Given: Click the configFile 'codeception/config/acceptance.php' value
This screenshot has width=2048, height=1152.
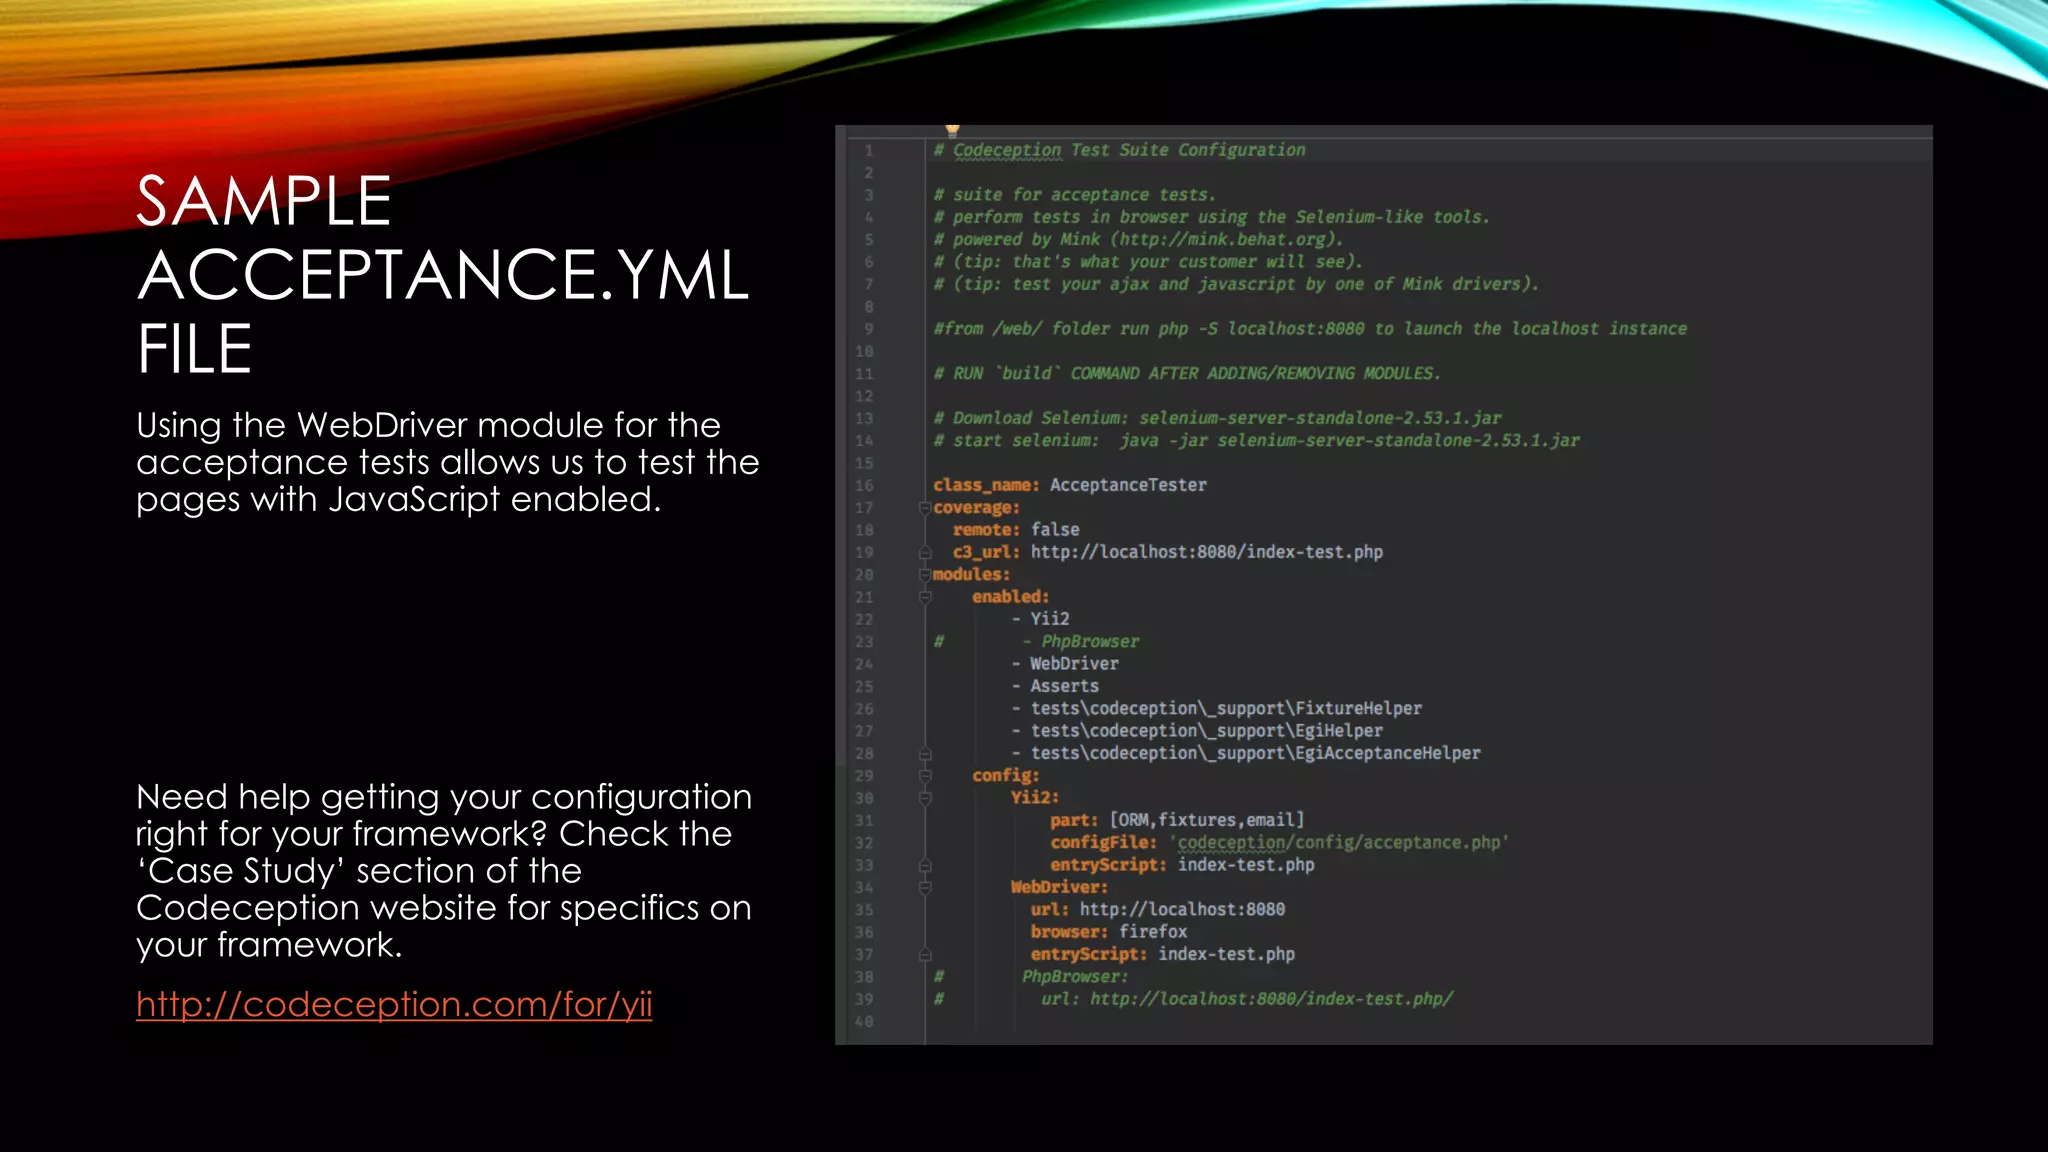Looking at the screenshot, I should point(1339,843).
